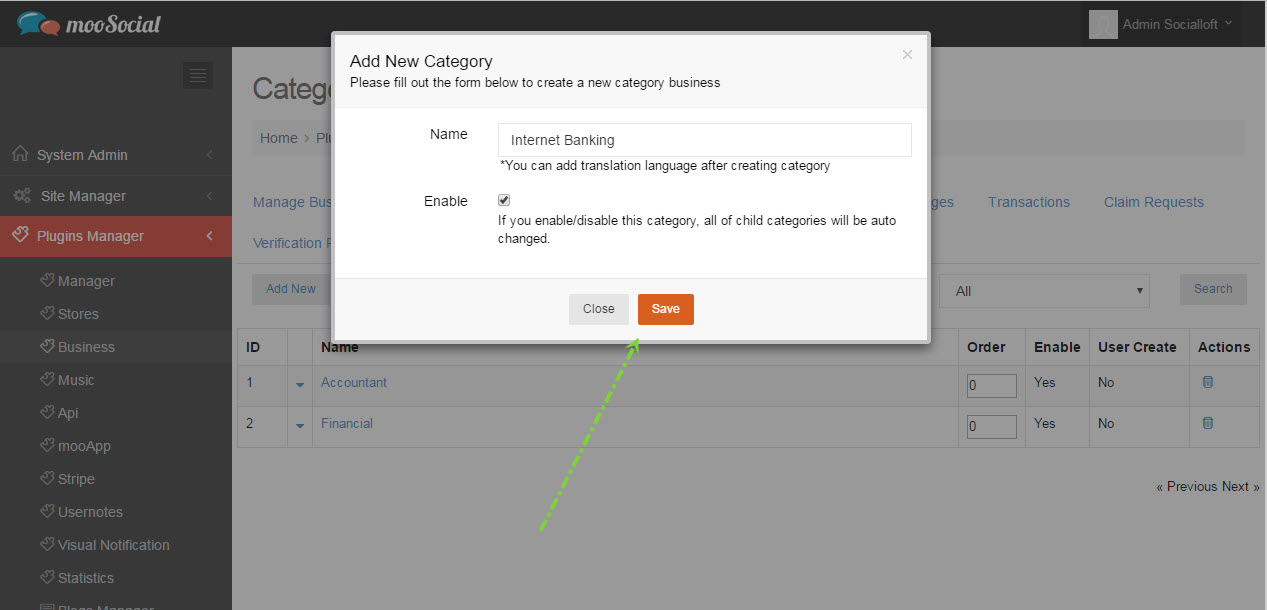Image resolution: width=1267 pixels, height=610 pixels.
Task: Click the Add New button
Action: click(x=291, y=289)
